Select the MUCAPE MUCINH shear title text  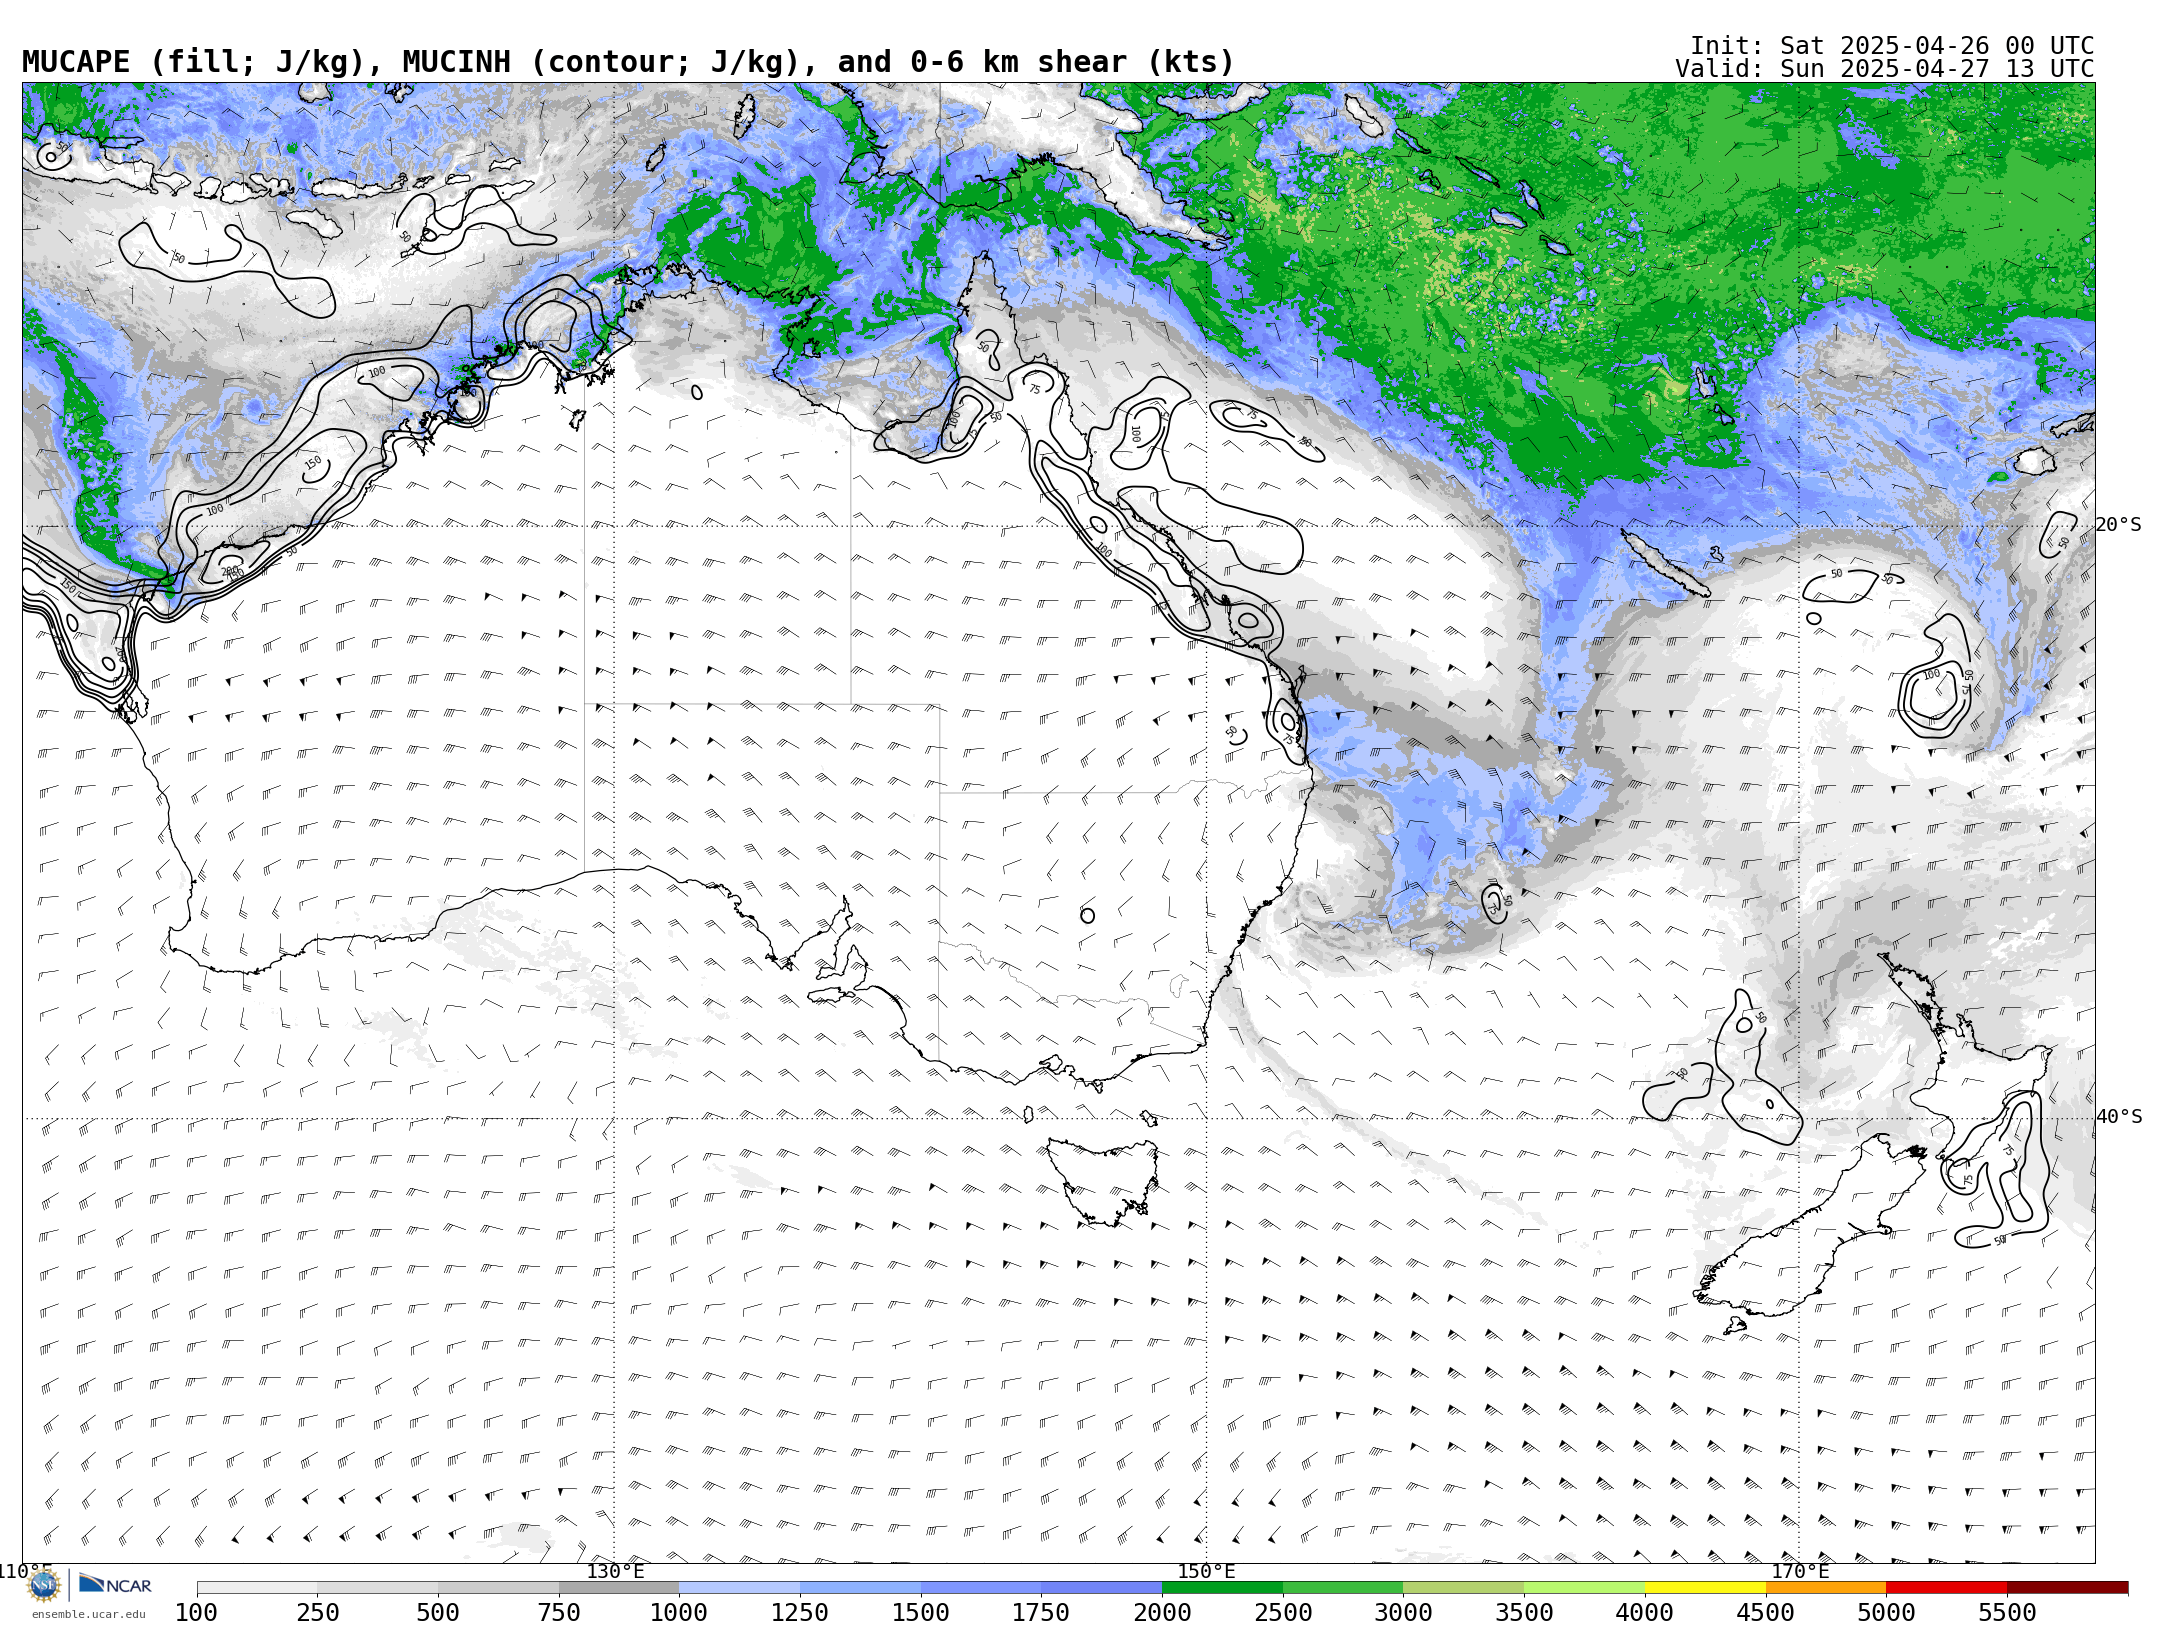pyautogui.click(x=628, y=62)
